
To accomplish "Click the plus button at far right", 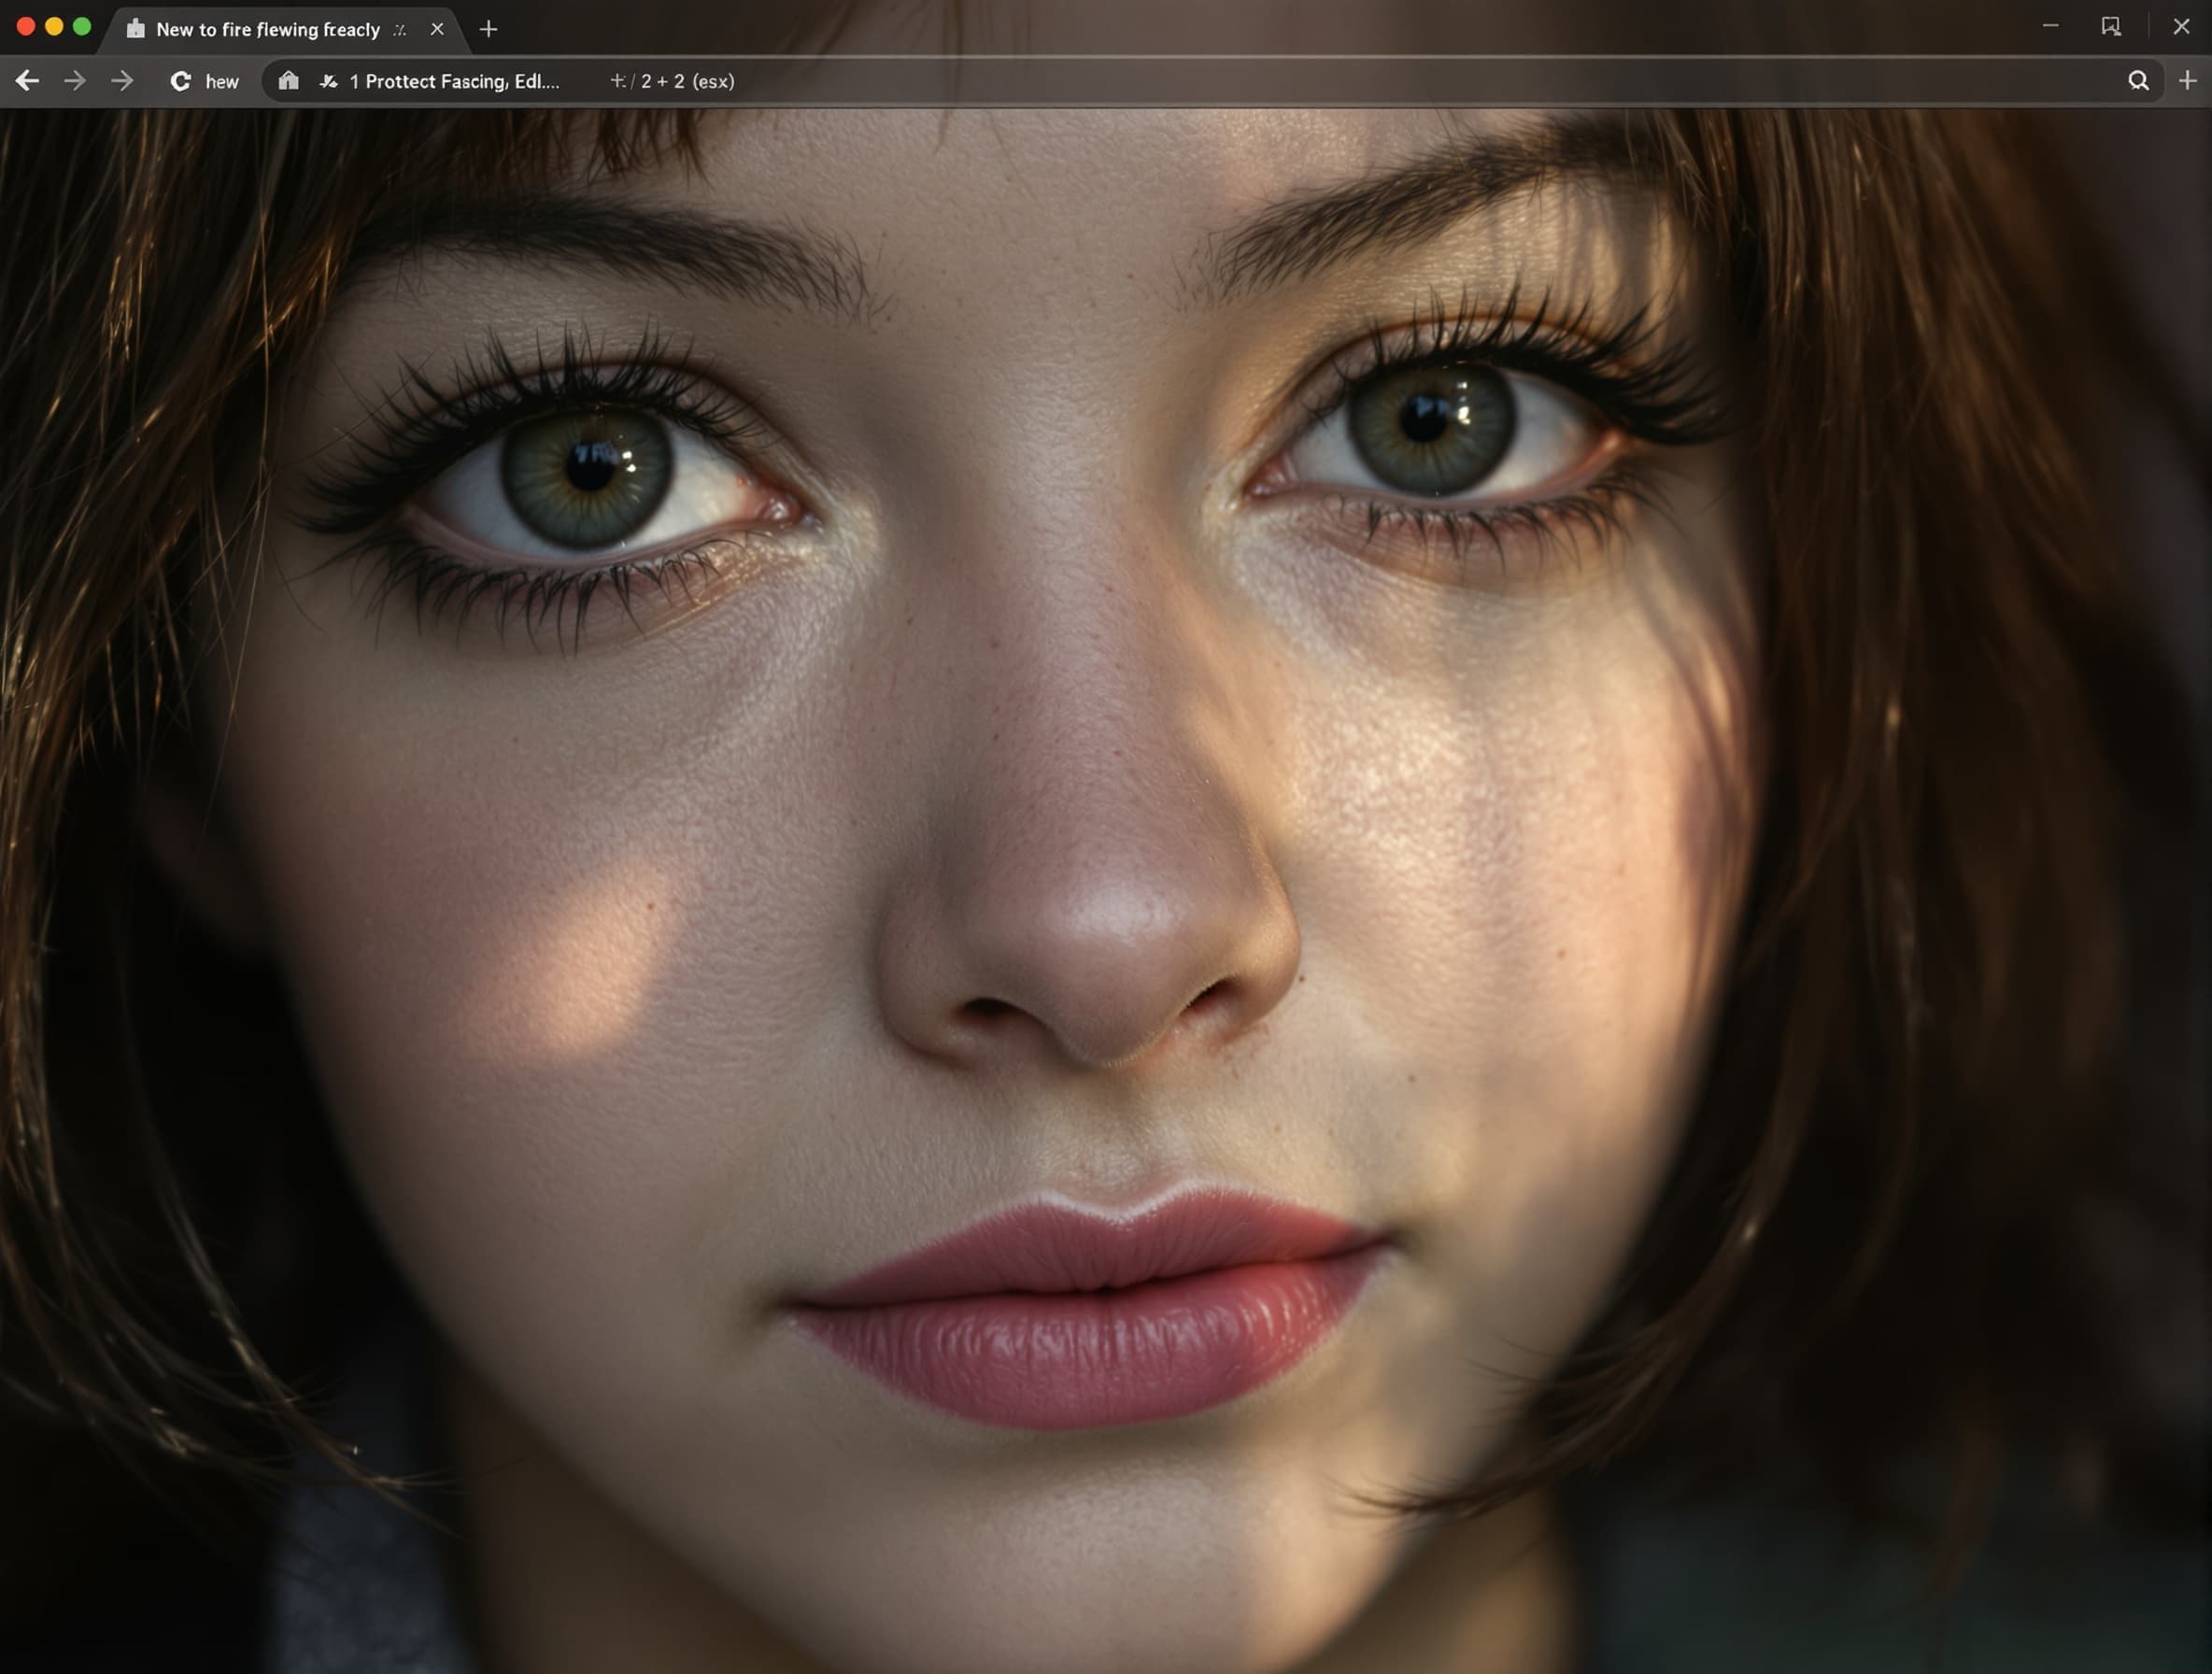I will pyautogui.click(x=2187, y=81).
